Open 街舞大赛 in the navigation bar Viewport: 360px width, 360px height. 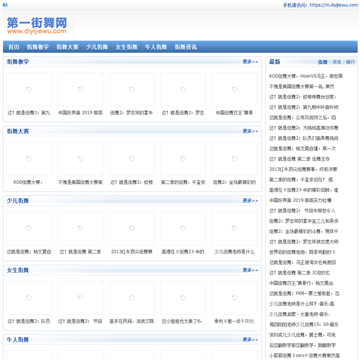tap(67, 47)
